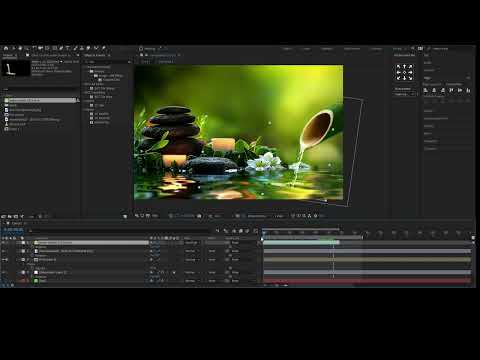Click the center diamond in the anchor grid
This screenshot has width=480, height=360.
(404, 72)
